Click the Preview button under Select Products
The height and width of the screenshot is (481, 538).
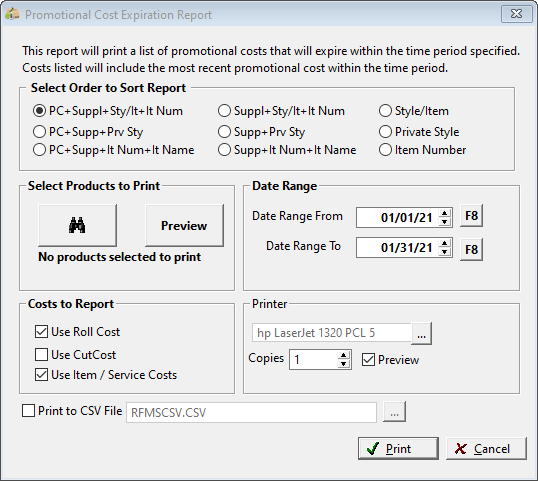(x=184, y=225)
